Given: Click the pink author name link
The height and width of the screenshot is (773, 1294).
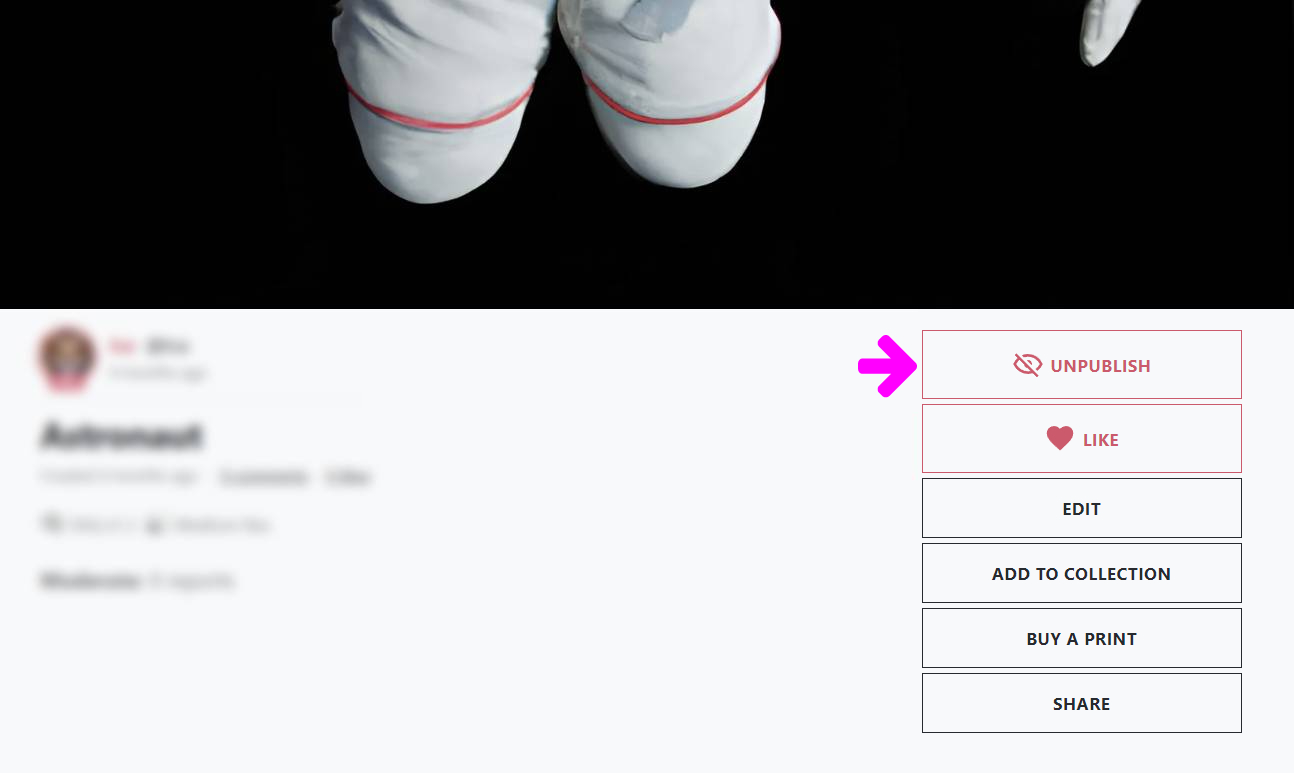Looking at the screenshot, I should [x=122, y=347].
